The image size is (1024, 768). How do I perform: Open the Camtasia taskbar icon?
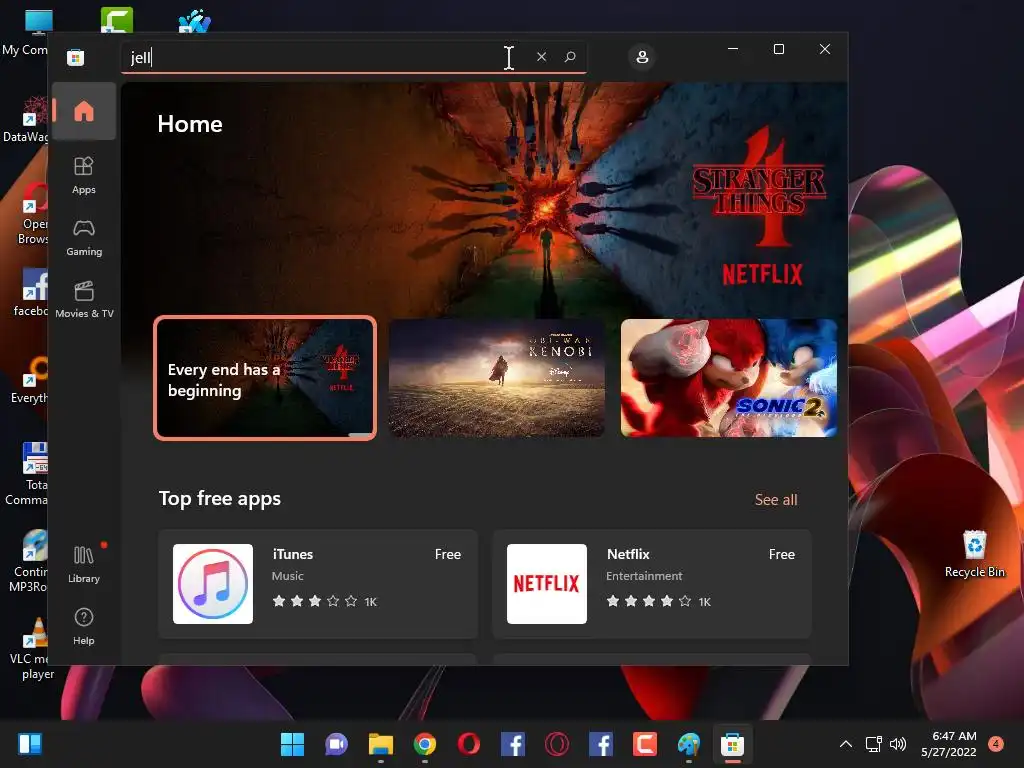point(645,744)
